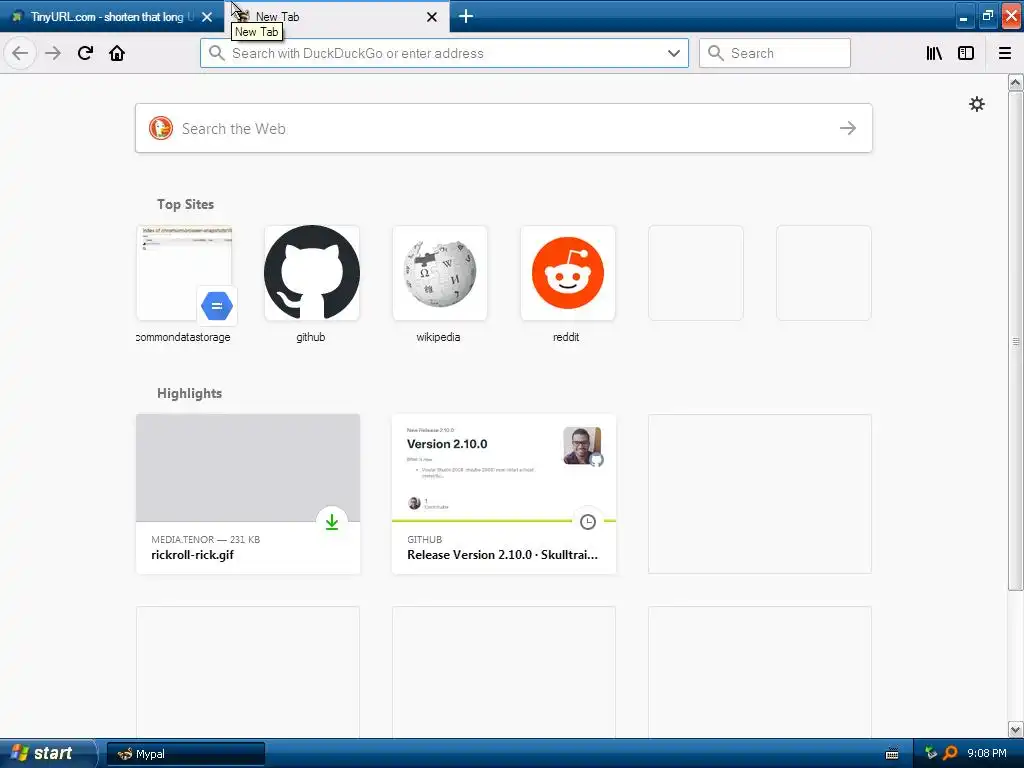Submit web search with arrow button
1024x768 pixels.
point(848,128)
